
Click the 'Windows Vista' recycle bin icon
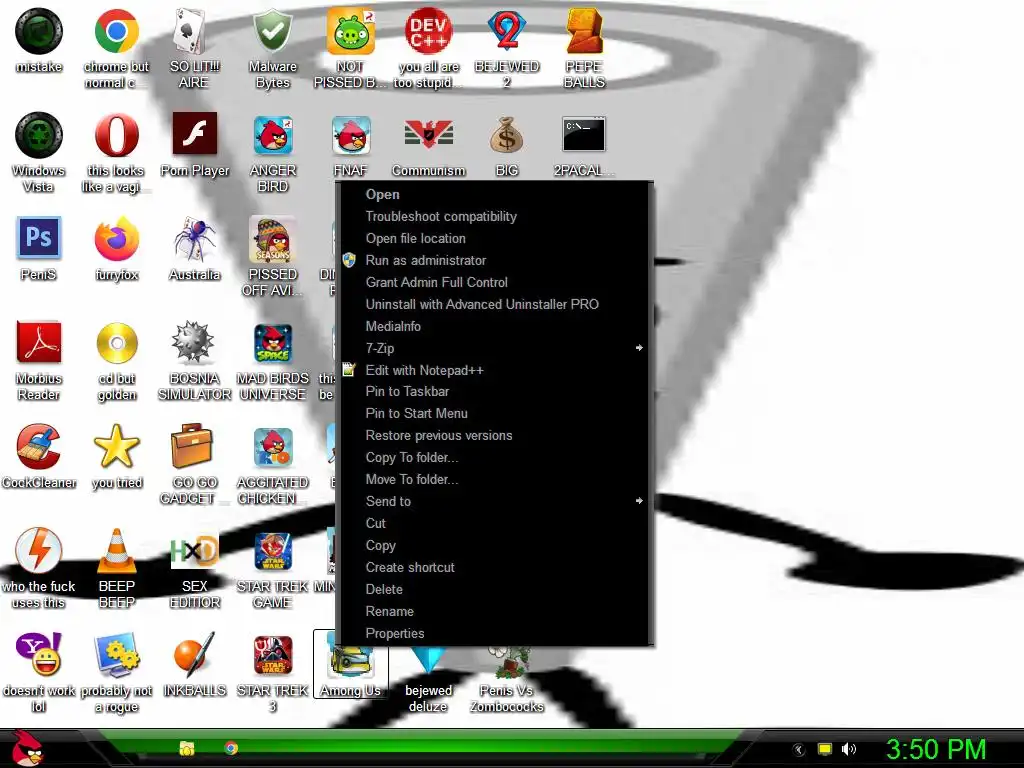coord(39,135)
